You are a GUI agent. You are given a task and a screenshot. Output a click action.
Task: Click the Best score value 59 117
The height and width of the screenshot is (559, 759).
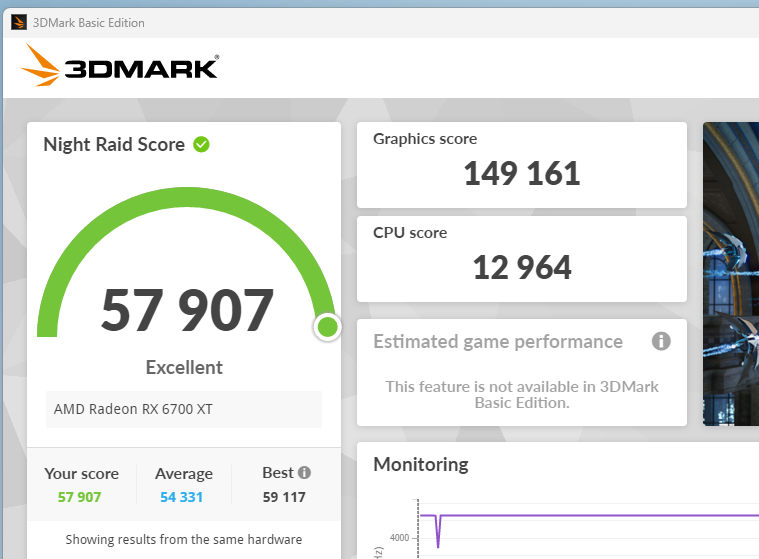(x=284, y=497)
